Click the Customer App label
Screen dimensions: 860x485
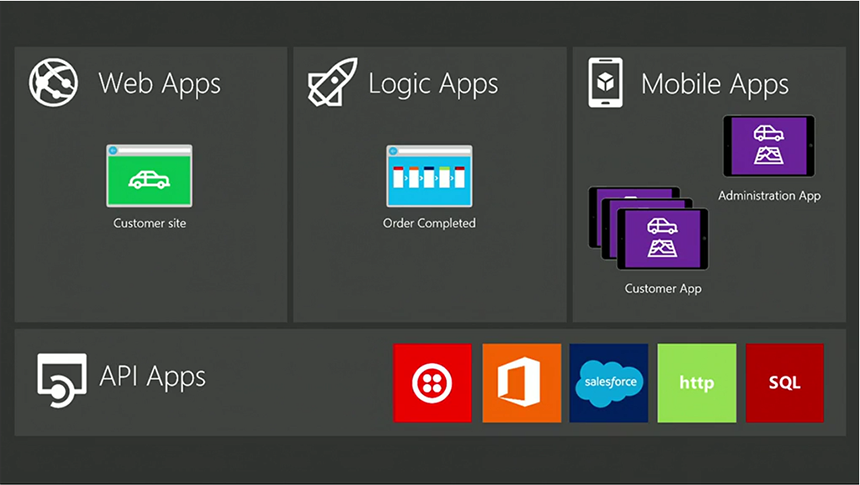click(663, 289)
